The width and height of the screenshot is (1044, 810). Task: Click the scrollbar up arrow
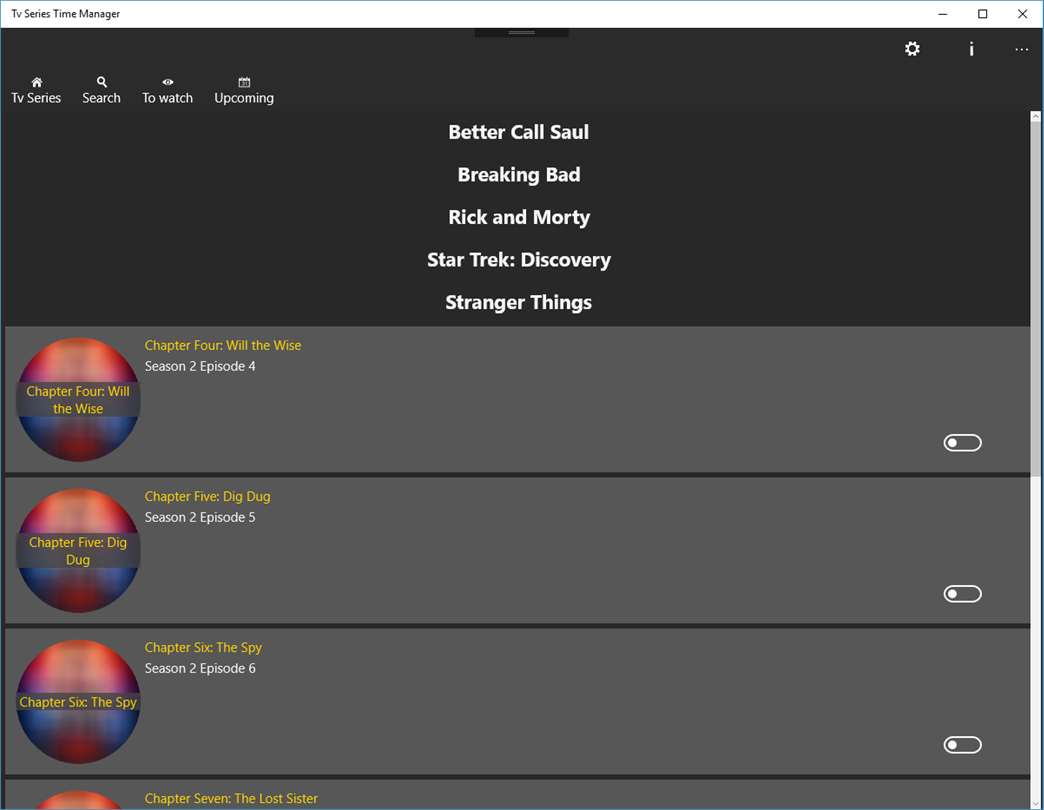tap(1035, 116)
